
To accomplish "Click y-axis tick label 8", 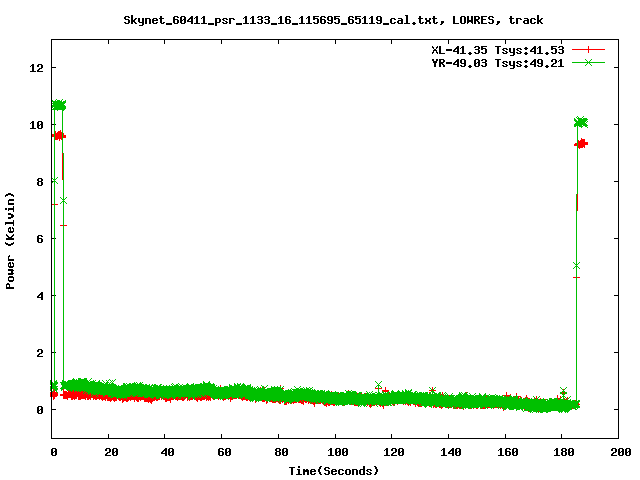I will click(x=40, y=182).
